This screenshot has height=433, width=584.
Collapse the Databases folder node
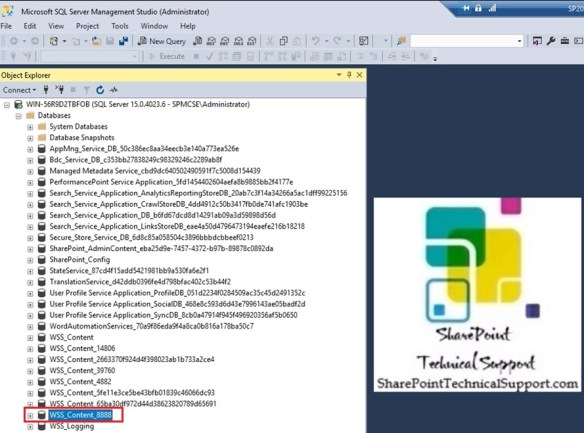click(x=18, y=116)
